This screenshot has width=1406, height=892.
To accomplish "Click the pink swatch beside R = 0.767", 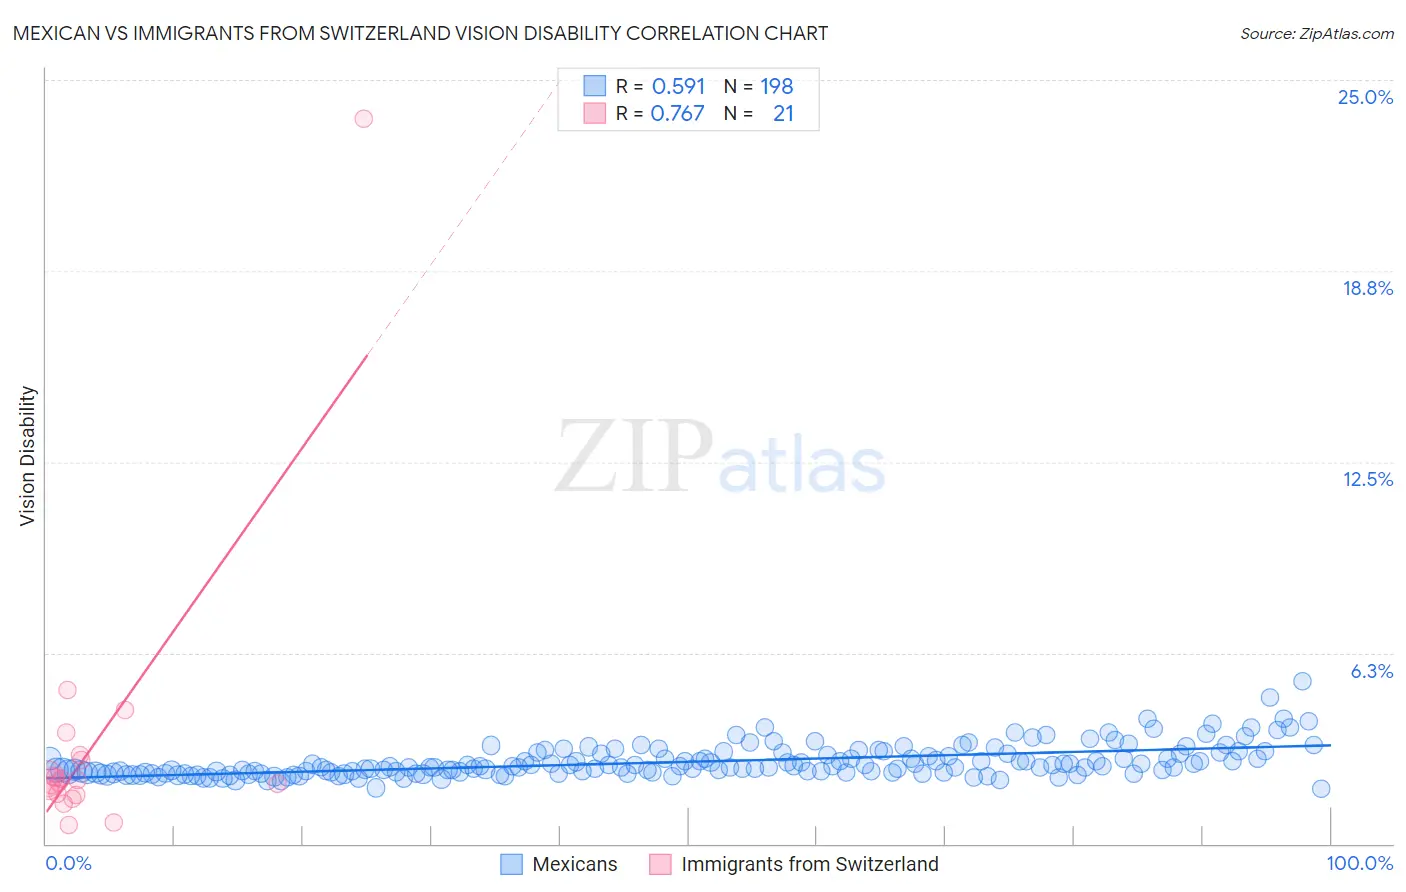I will (x=595, y=113).
